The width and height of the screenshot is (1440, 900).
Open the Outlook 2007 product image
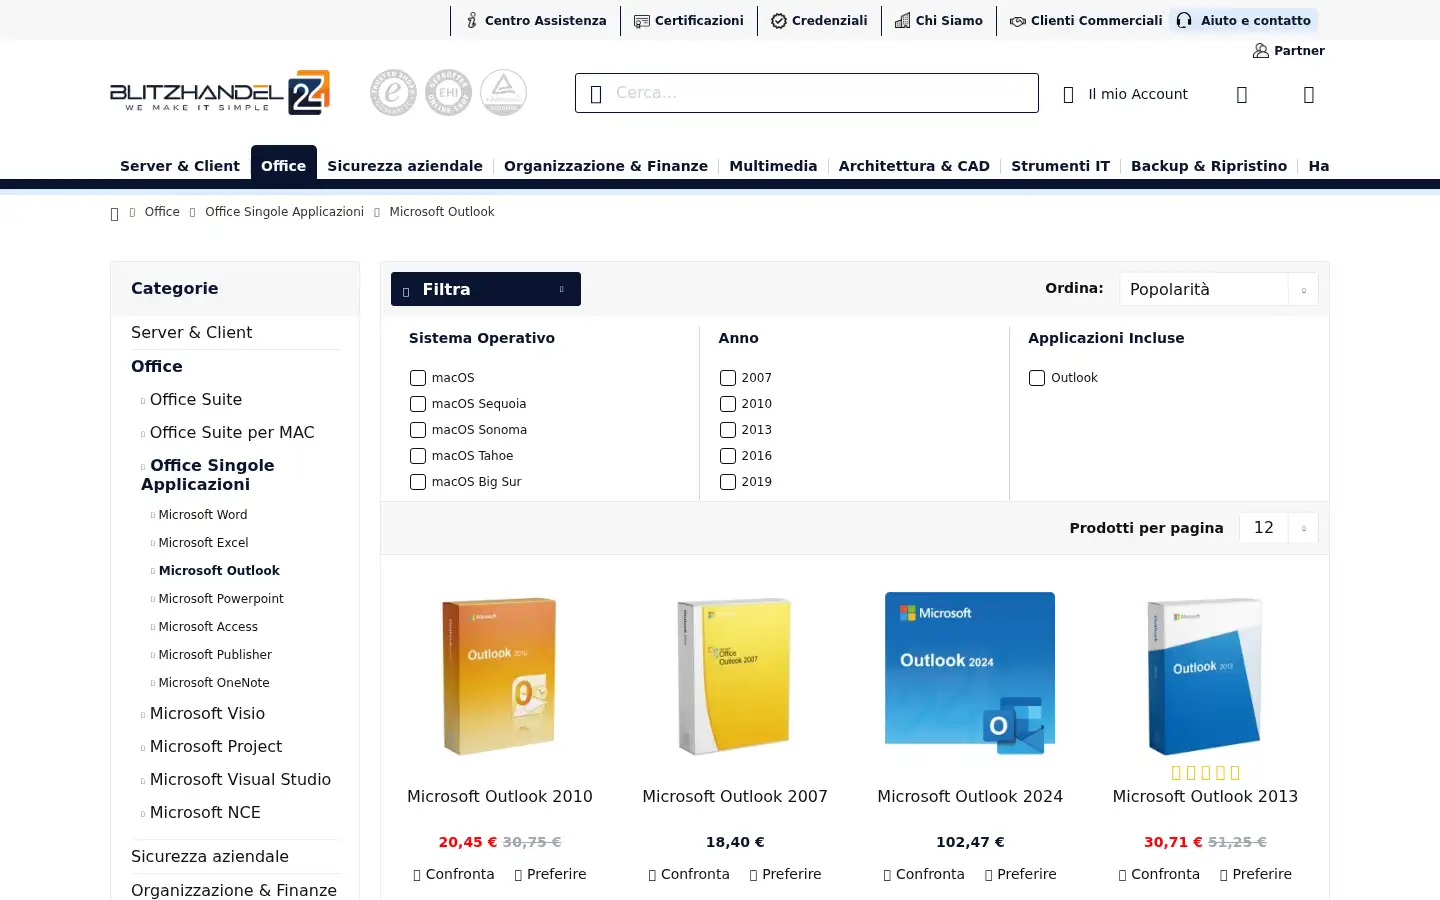[x=735, y=675]
